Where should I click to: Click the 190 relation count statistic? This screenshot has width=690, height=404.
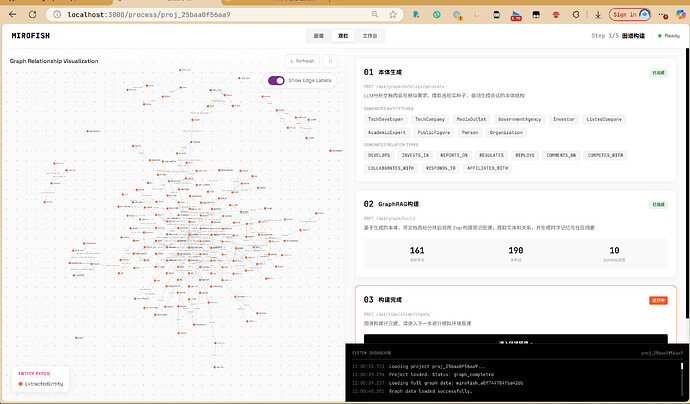516,251
